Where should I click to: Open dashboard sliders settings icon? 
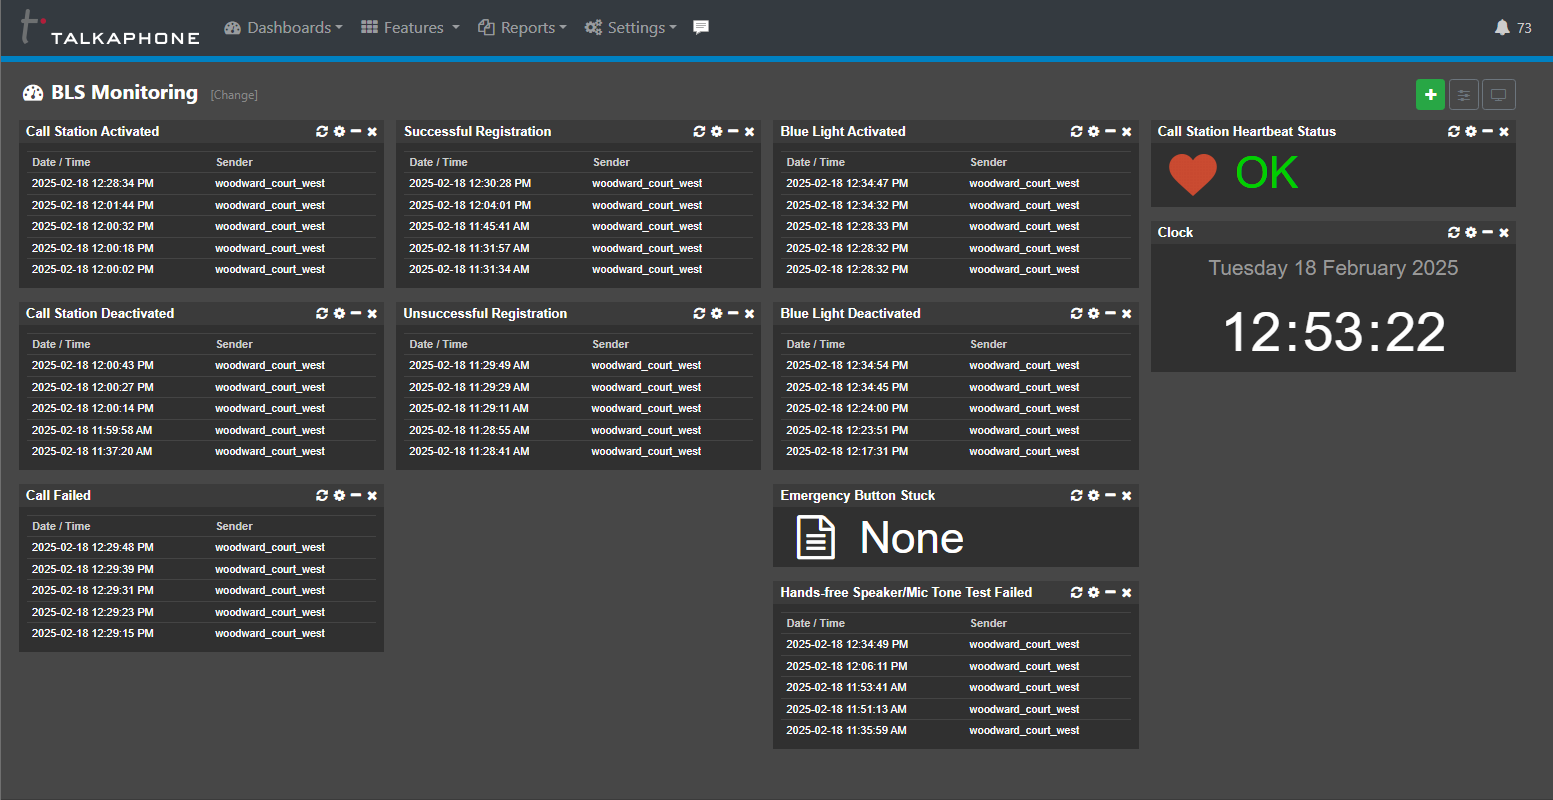click(x=1464, y=95)
